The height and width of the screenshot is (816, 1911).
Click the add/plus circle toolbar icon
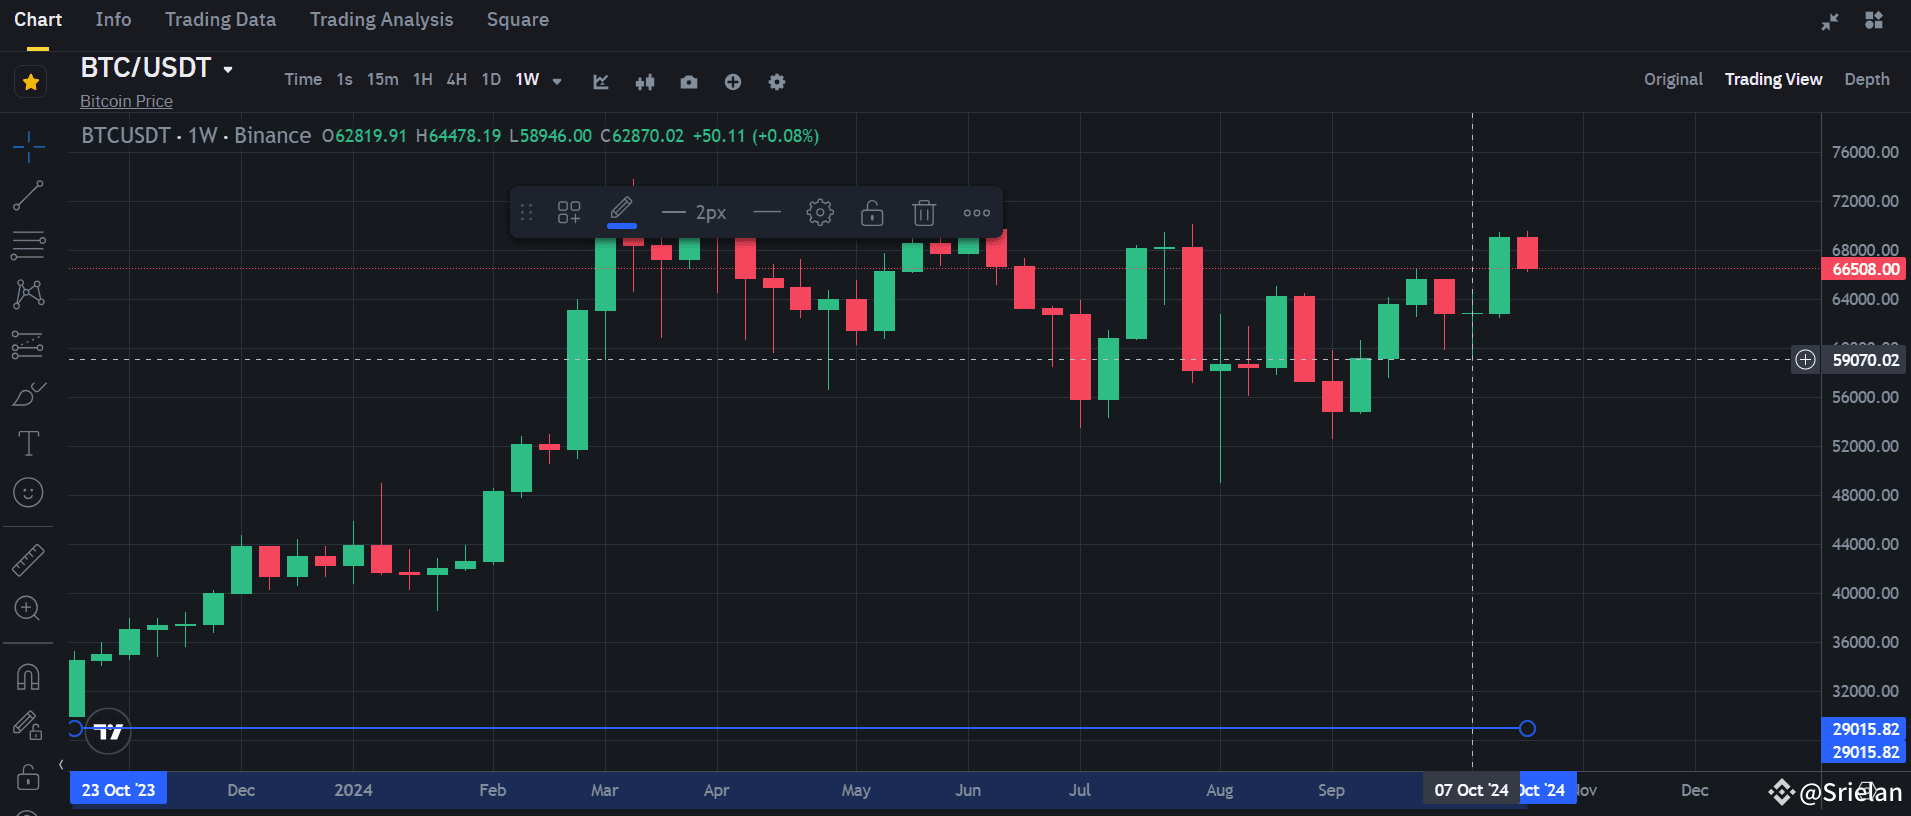click(x=733, y=82)
